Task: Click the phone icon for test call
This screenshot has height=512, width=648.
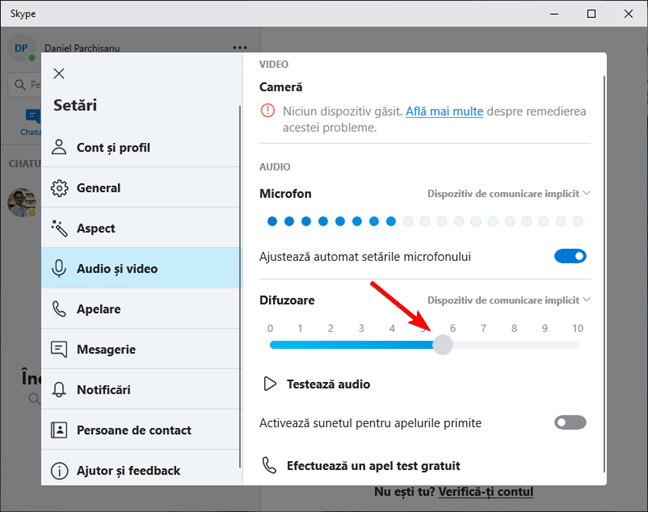Action: tap(269, 465)
